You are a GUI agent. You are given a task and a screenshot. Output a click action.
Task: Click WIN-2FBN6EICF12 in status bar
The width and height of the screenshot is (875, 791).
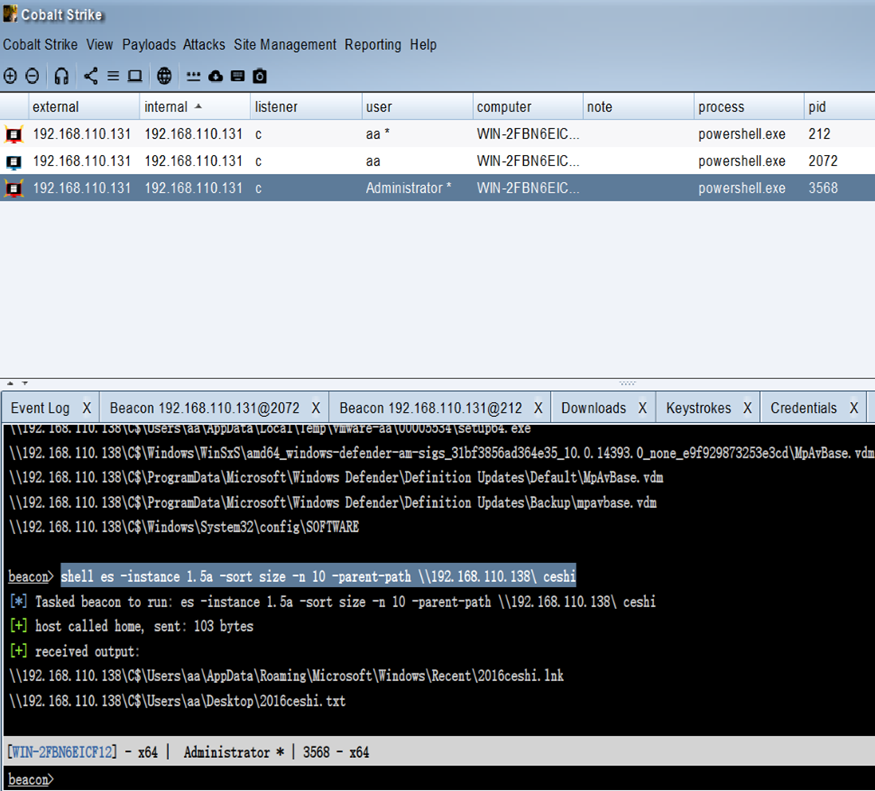[62, 752]
